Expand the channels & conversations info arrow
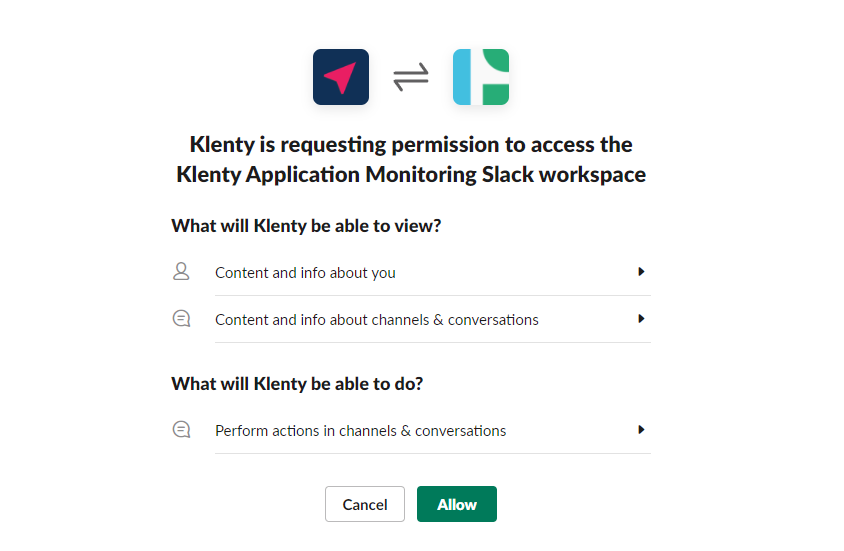This screenshot has width=844, height=551. pos(641,319)
